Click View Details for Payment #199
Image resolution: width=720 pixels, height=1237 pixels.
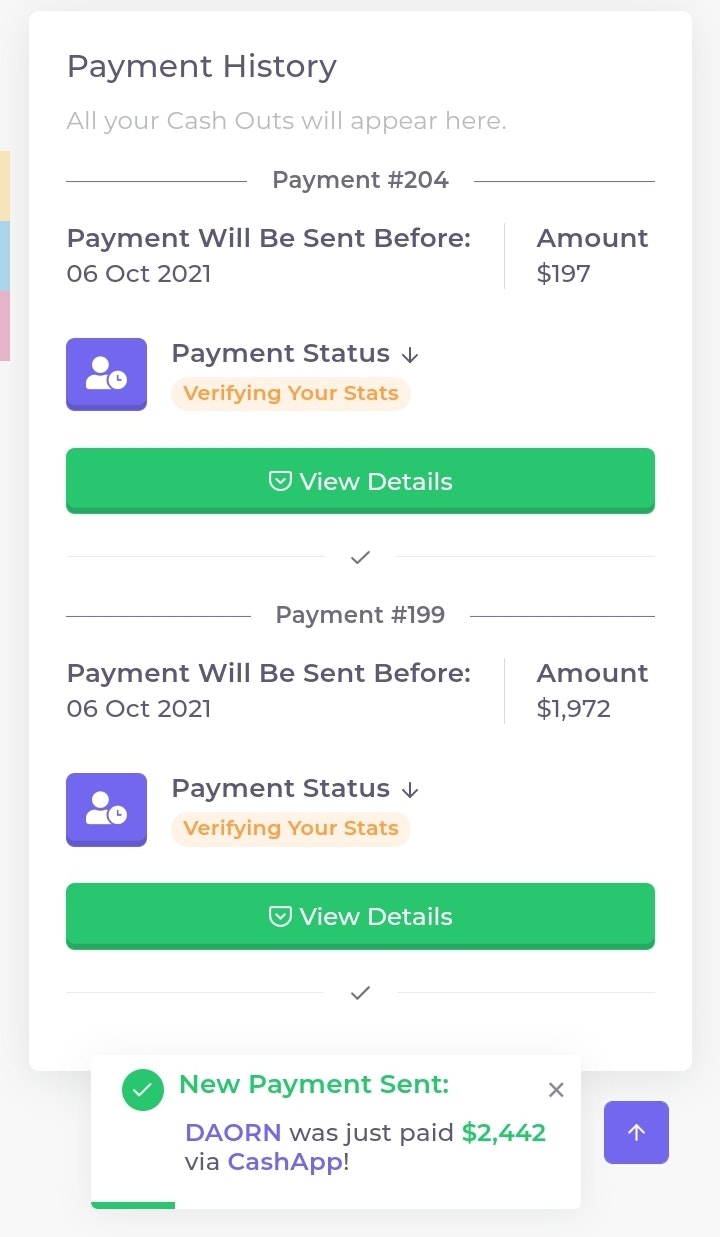360,916
